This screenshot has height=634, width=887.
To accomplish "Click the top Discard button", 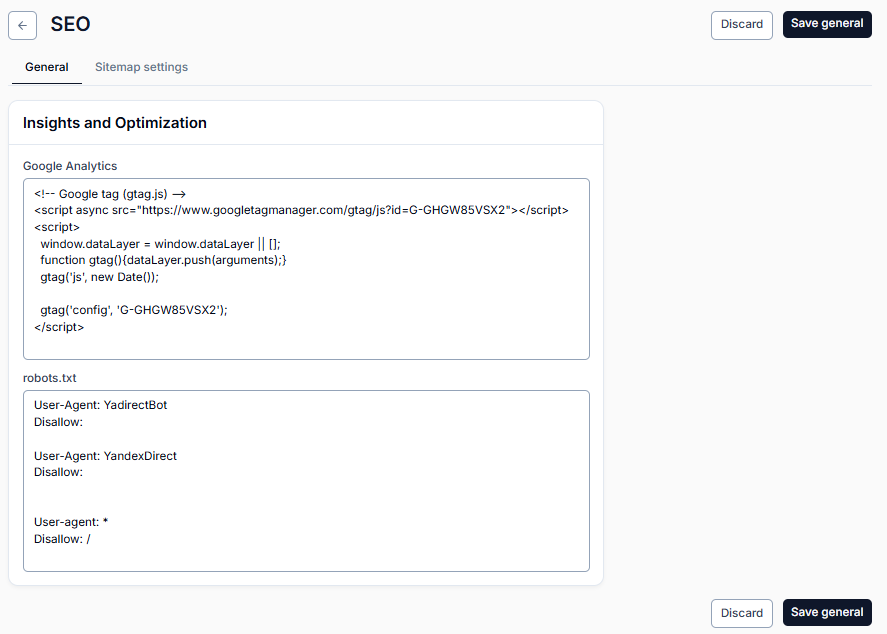I will [742, 25].
